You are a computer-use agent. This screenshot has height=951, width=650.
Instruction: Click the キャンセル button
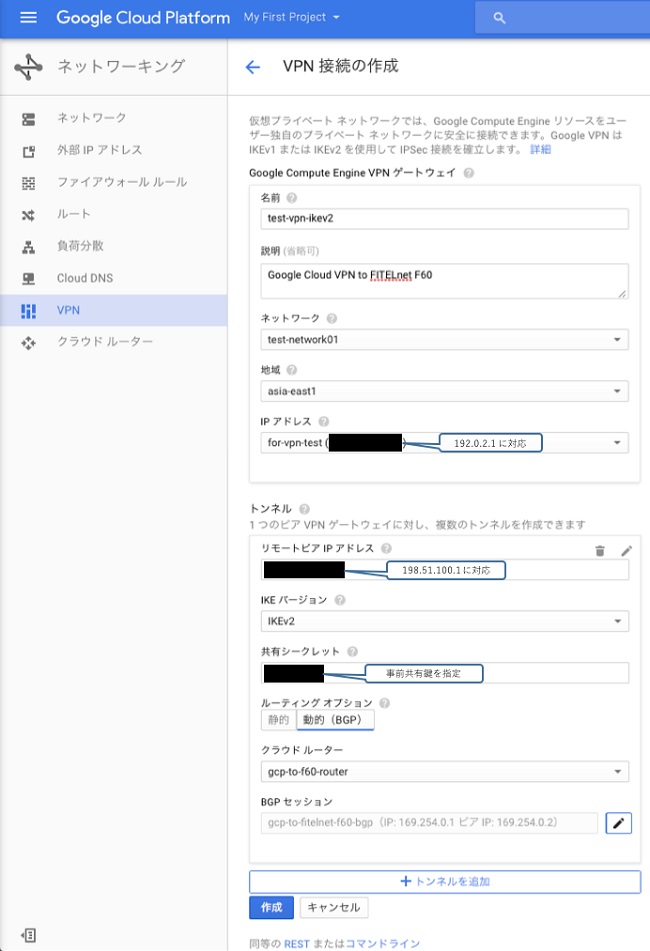(334, 908)
